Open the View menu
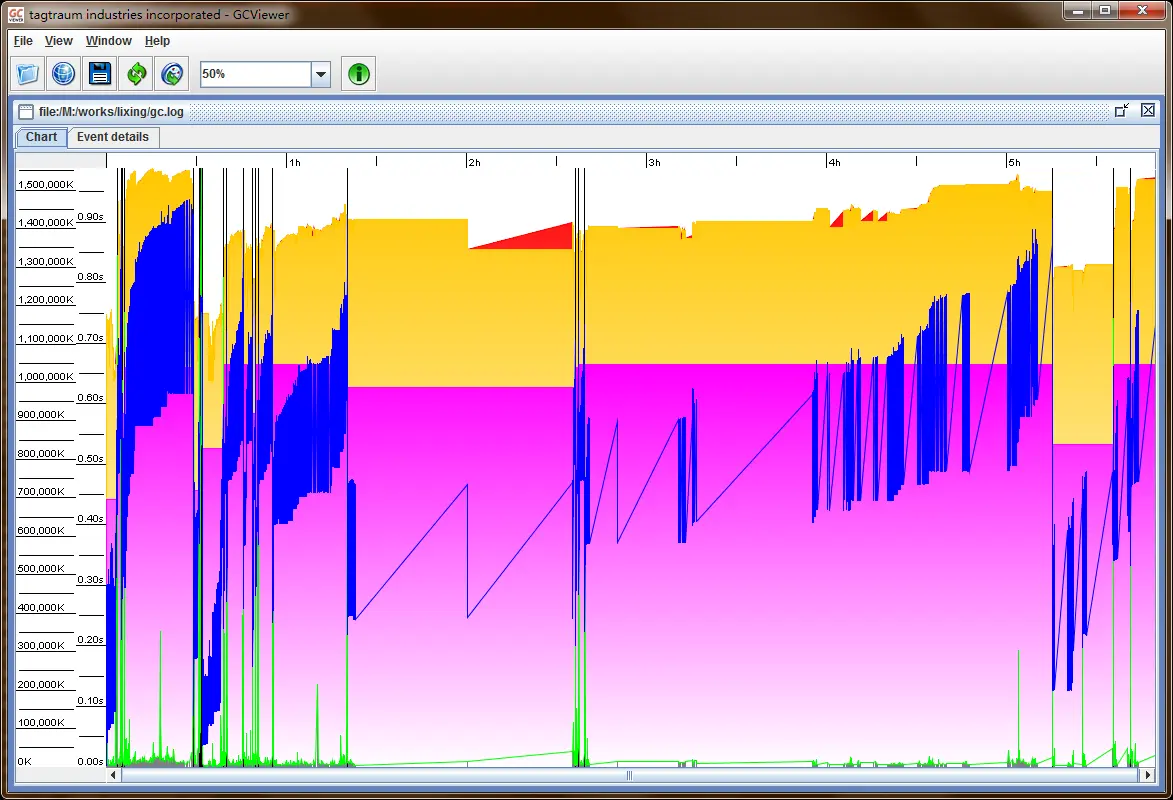This screenshot has width=1173, height=800. pos(59,41)
